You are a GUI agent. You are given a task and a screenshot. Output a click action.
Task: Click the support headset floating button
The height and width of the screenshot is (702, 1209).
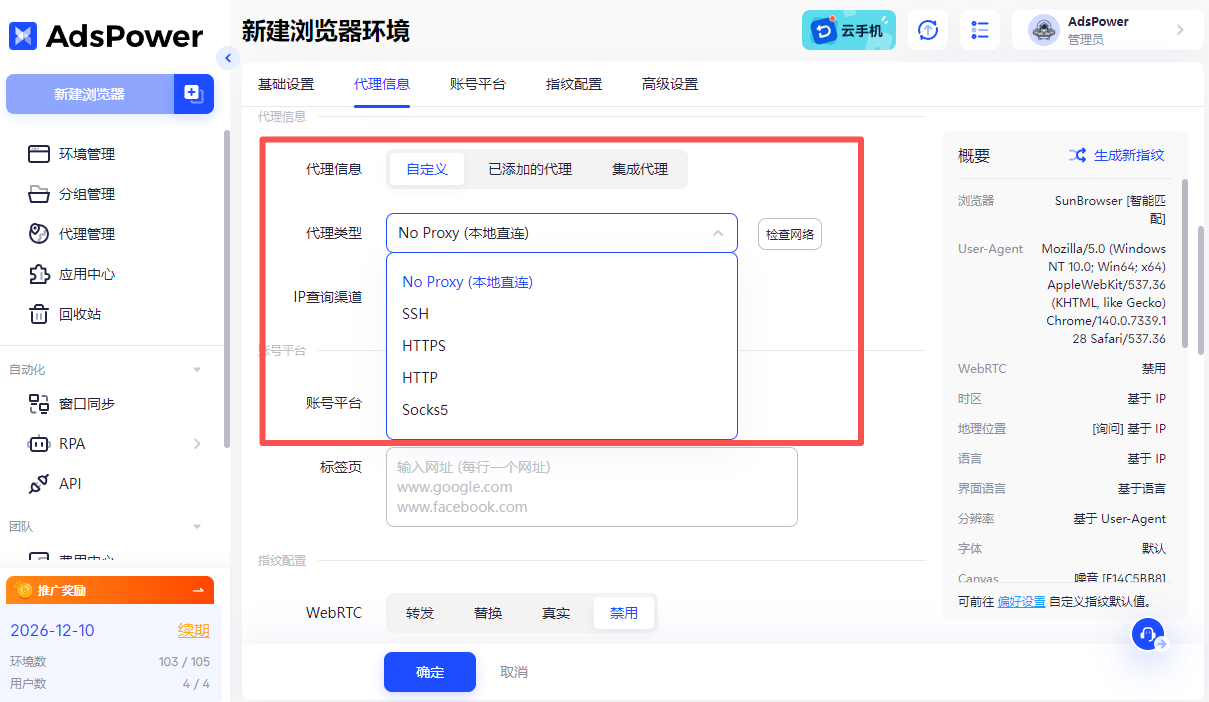coord(1148,634)
